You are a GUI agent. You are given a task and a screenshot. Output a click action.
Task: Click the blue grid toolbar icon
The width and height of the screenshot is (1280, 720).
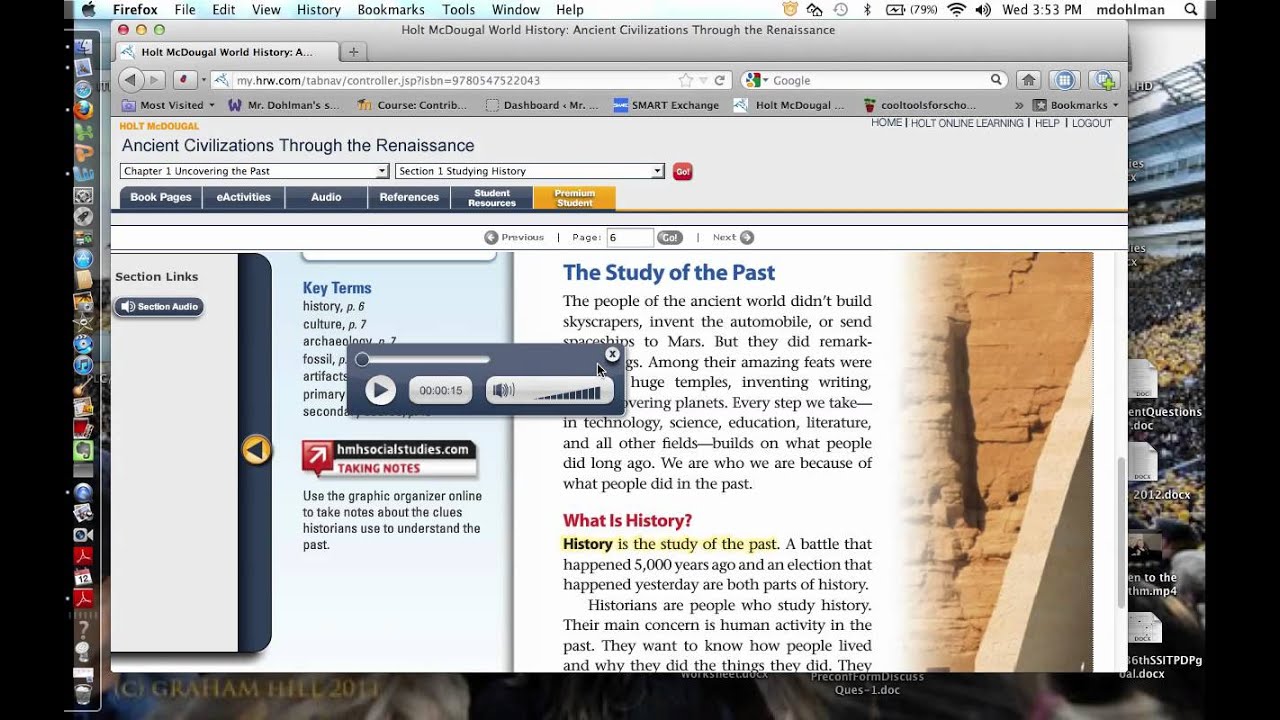point(1064,80)
